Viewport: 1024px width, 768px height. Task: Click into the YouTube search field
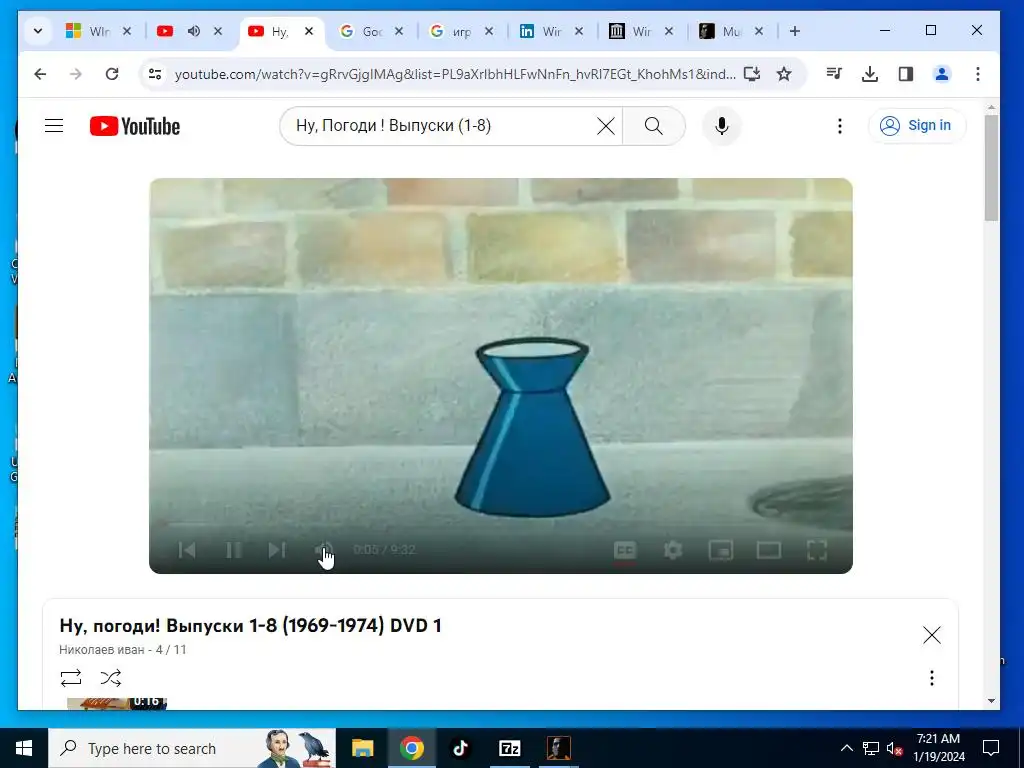tap(441, 126)
